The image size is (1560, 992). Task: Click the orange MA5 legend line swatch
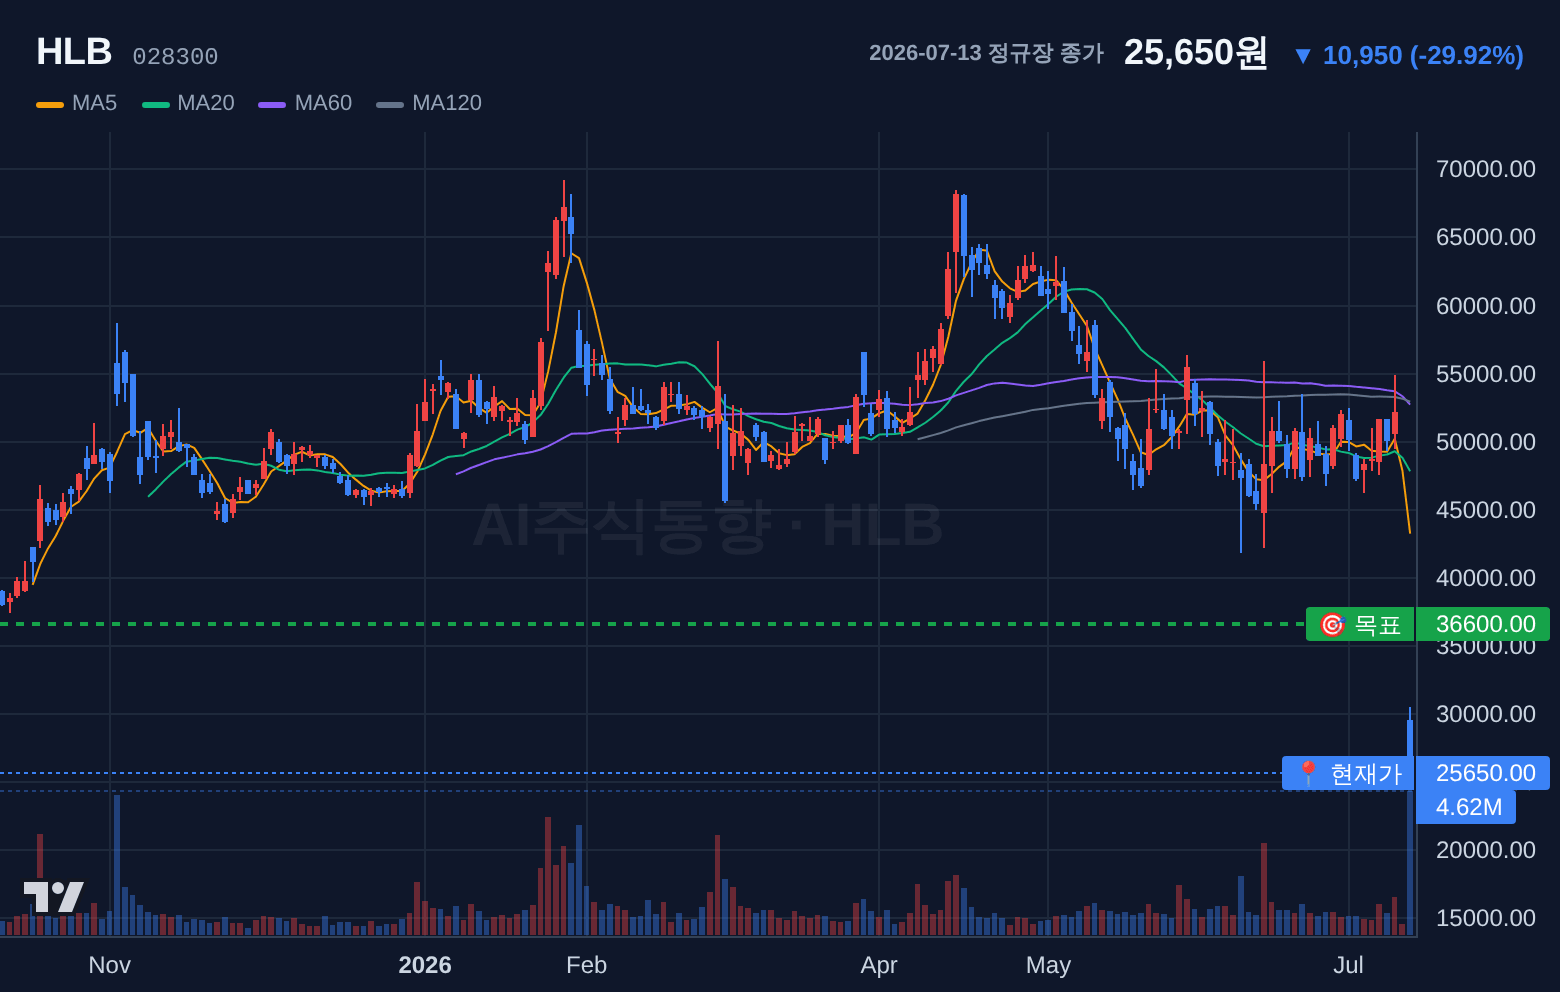pos(50,104)
